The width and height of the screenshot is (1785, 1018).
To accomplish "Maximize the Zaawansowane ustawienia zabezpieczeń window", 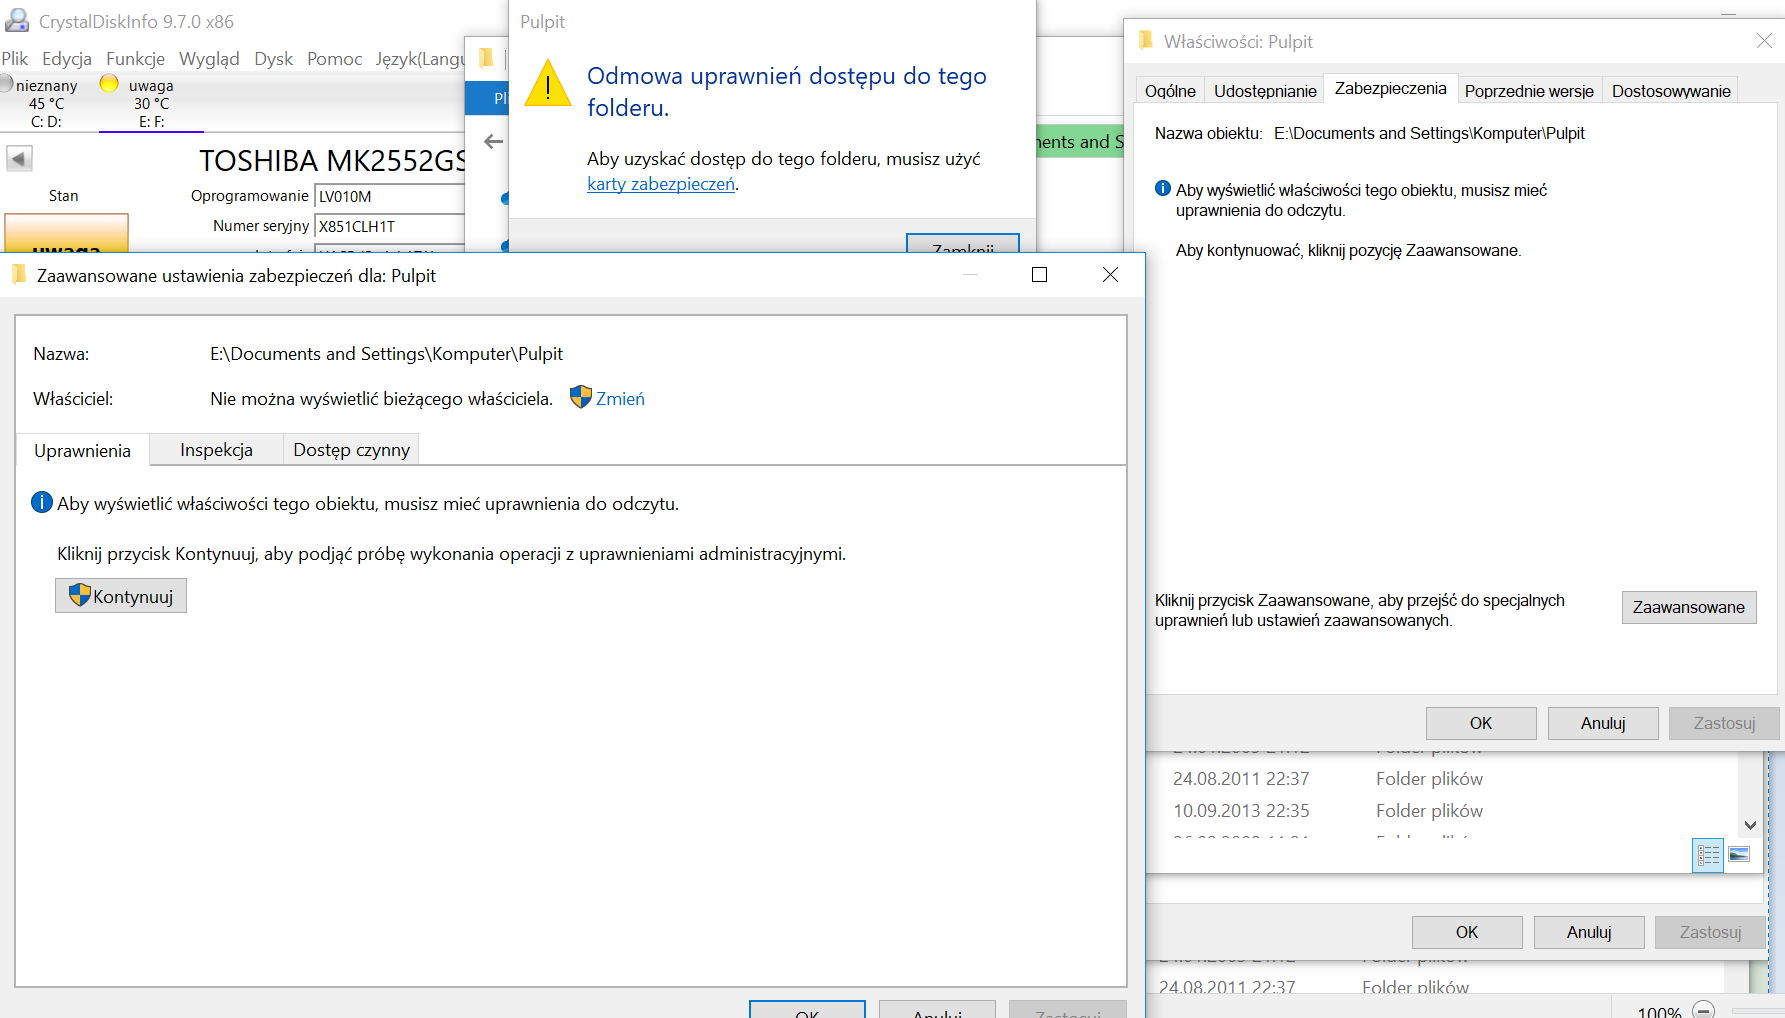I will click(1040, 275).
